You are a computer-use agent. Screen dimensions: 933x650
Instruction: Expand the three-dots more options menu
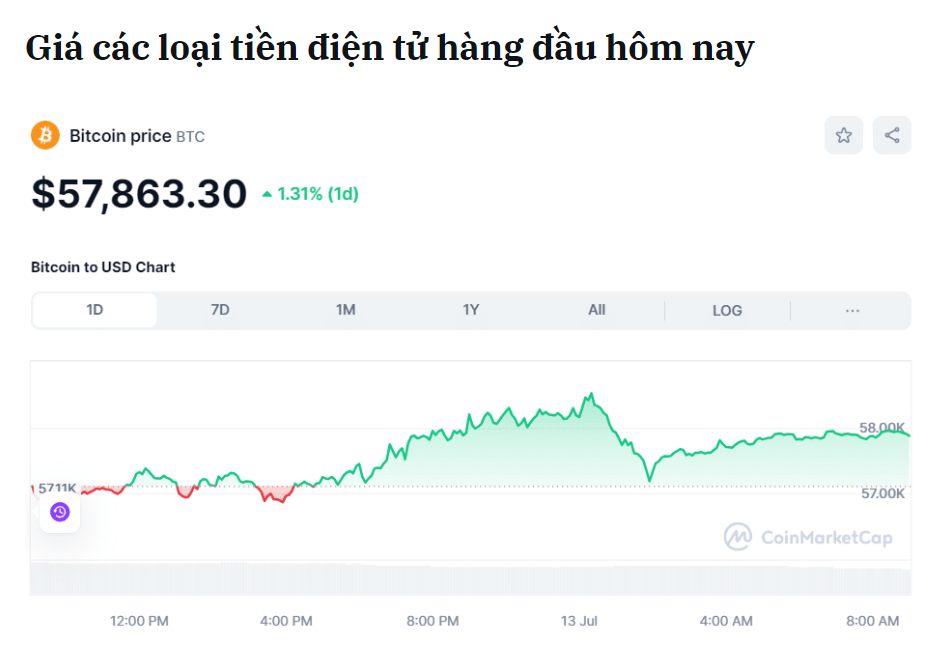(x=852, y=311)
